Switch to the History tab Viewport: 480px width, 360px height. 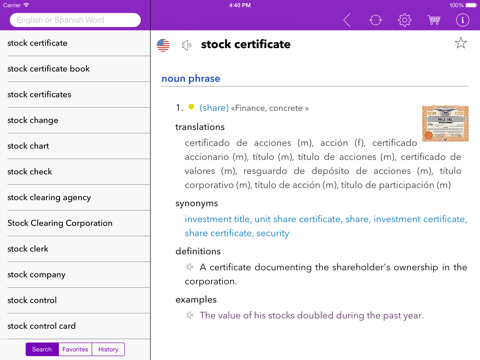[x=108, y=349]
